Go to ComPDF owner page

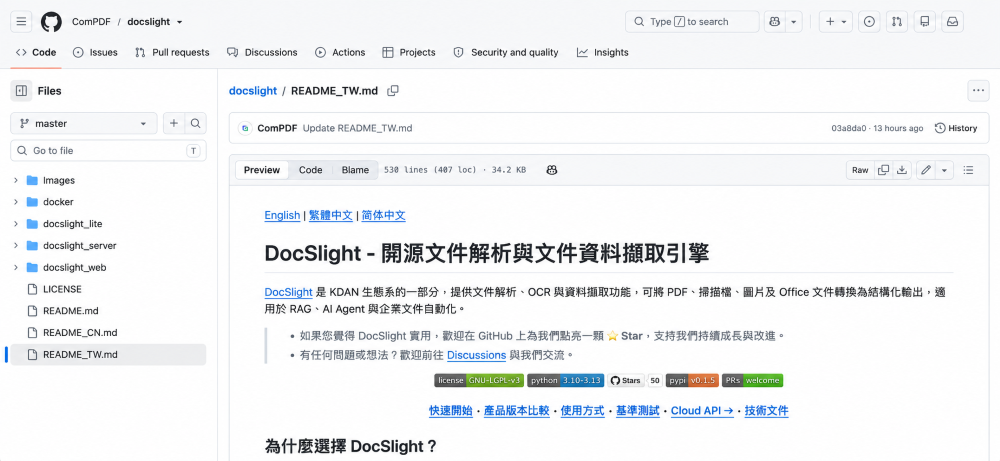tap(92, 22)
